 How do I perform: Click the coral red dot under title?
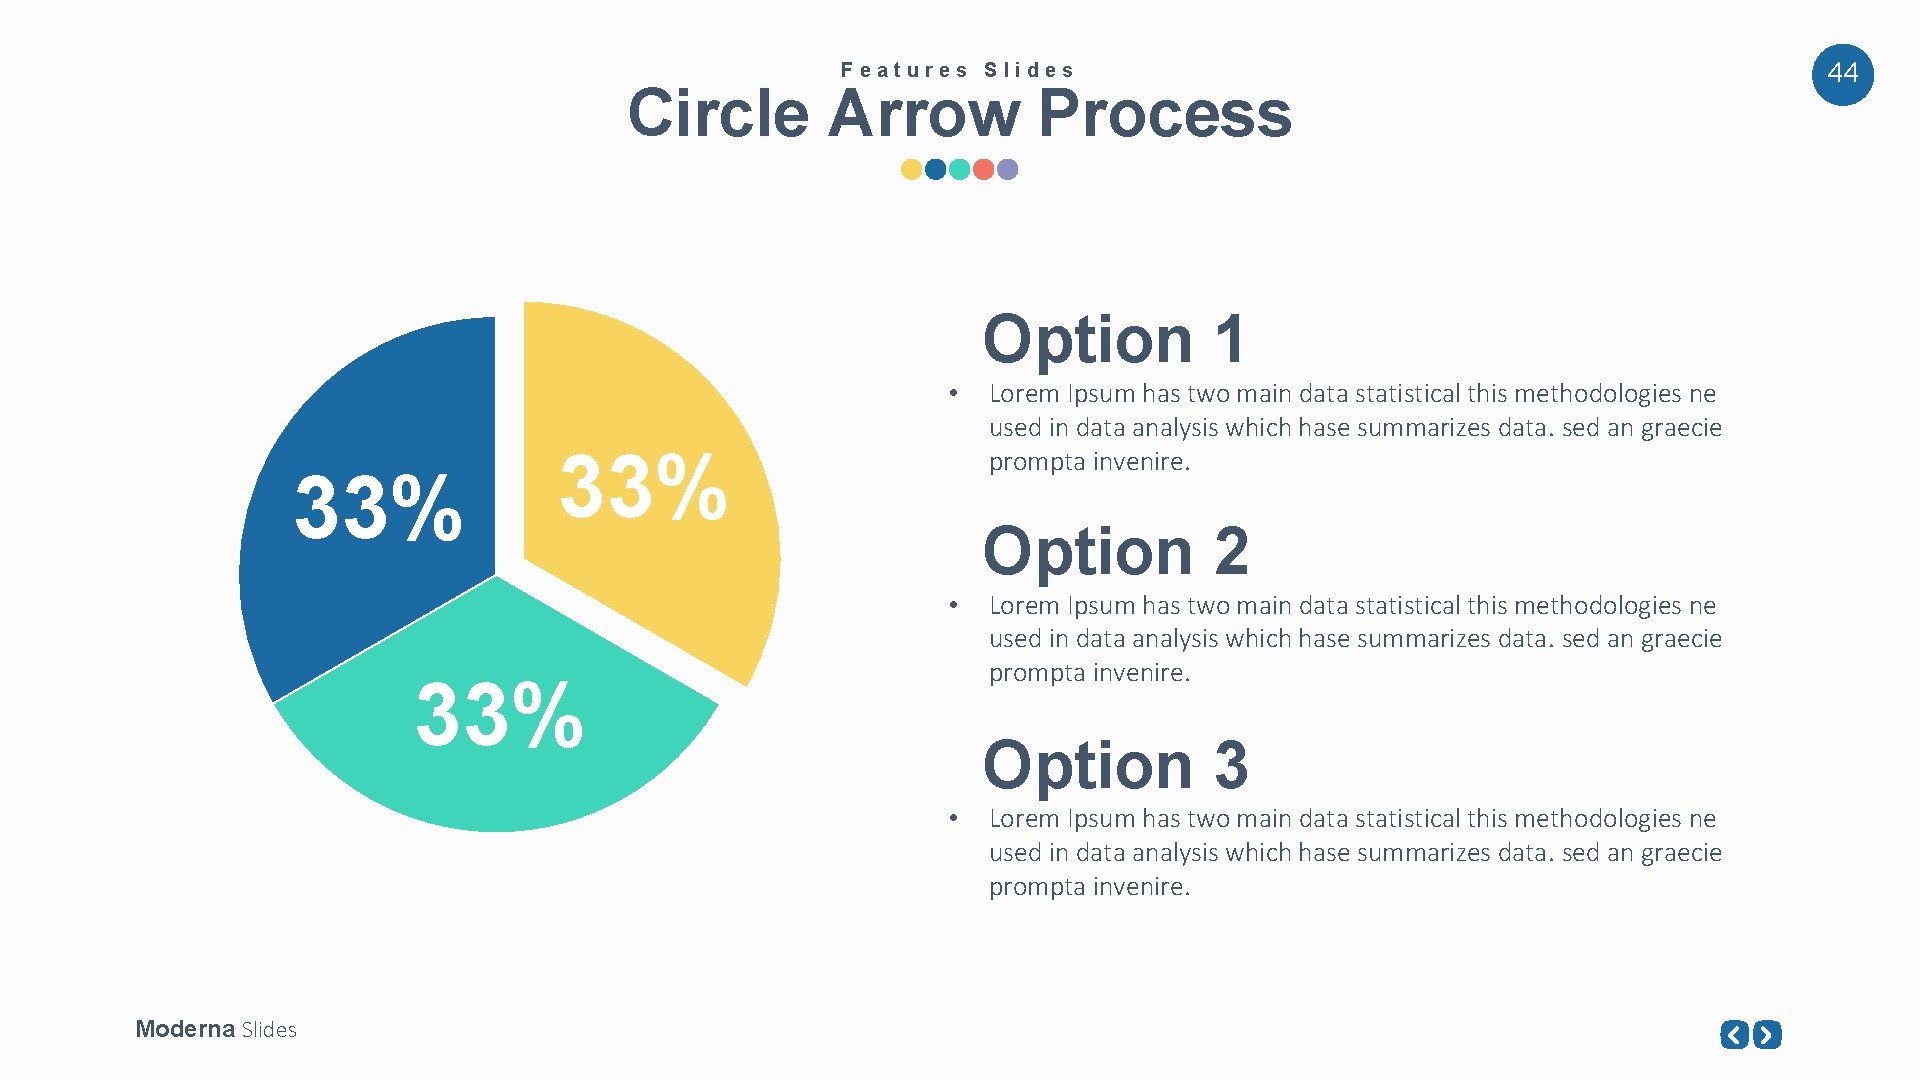coord(983,169)
